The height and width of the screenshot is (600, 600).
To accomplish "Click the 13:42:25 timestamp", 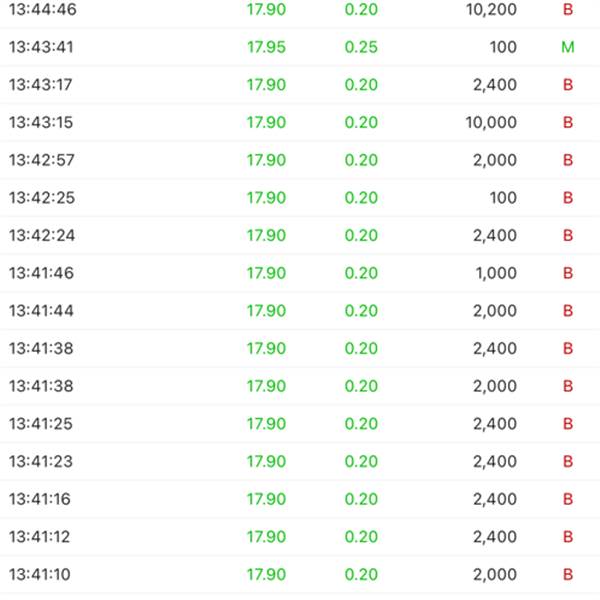I will tap(41, 198).
